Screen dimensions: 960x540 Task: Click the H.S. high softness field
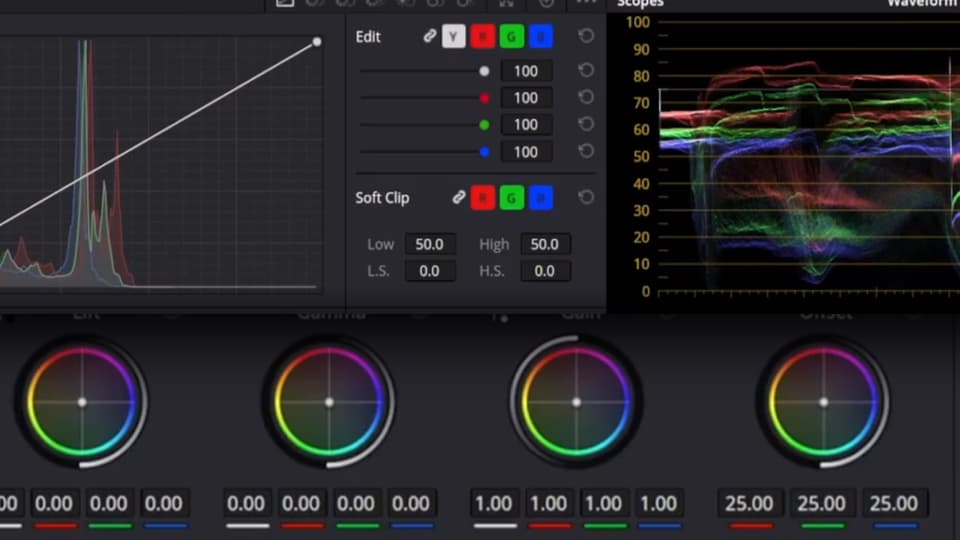[545, 271]
